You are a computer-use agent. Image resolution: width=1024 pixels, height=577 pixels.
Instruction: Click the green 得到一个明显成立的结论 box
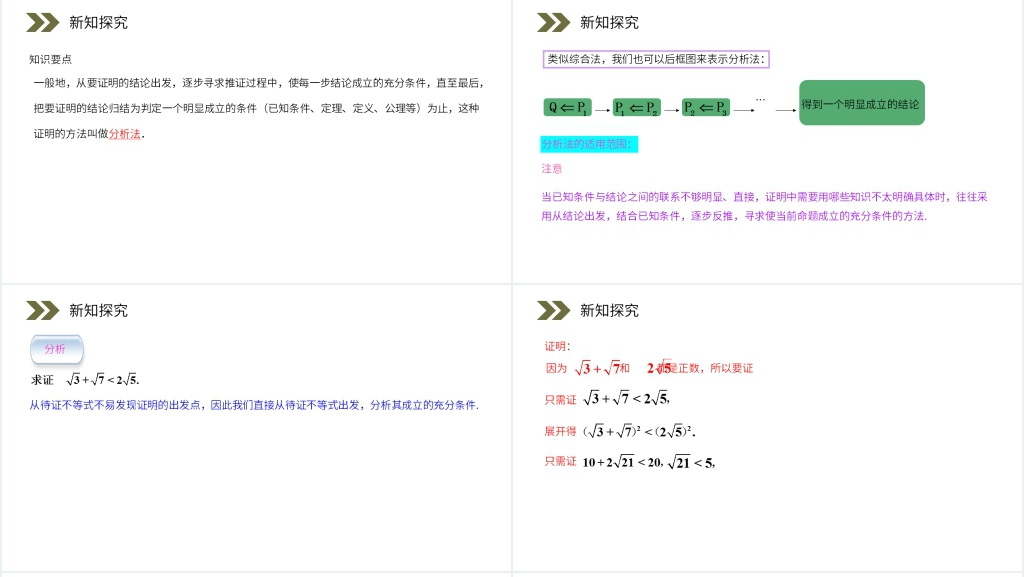click(861, 102)
